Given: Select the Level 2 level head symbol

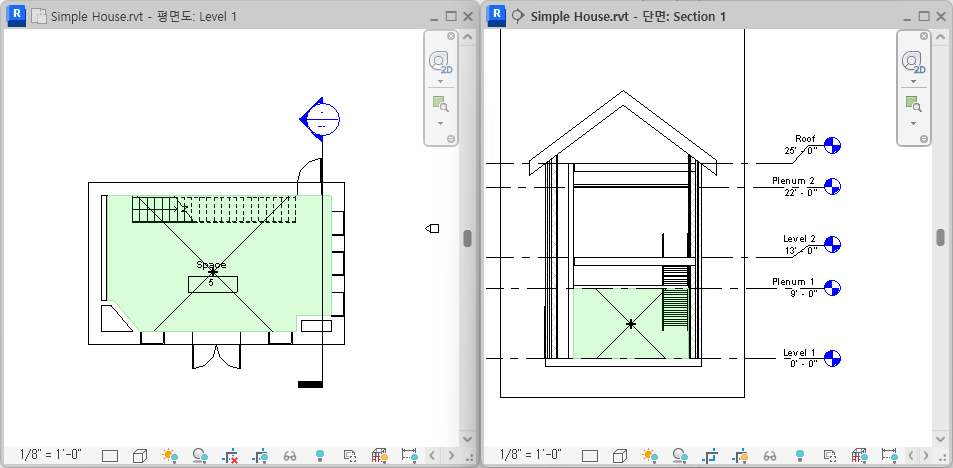Looking at the screenshot, I should [832, 245].
